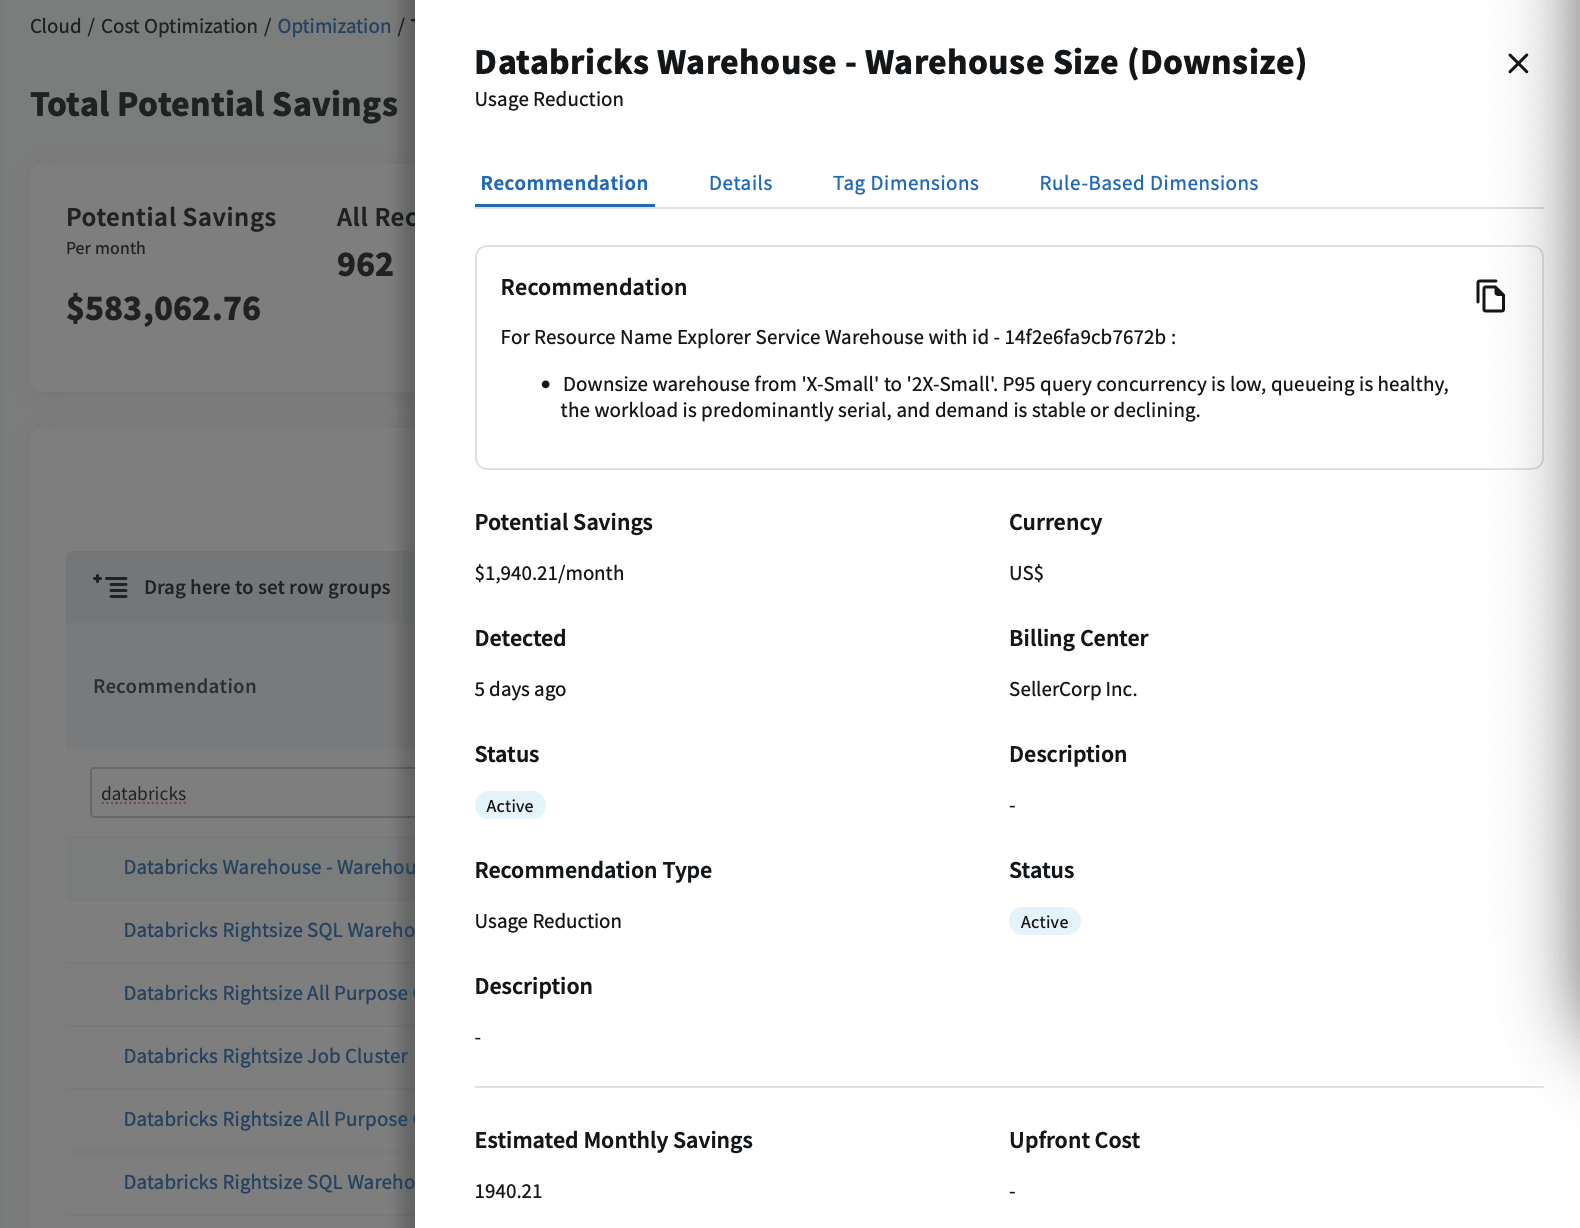Click the Resource Name Explorer Service Warehouse line

coord(838,337)
